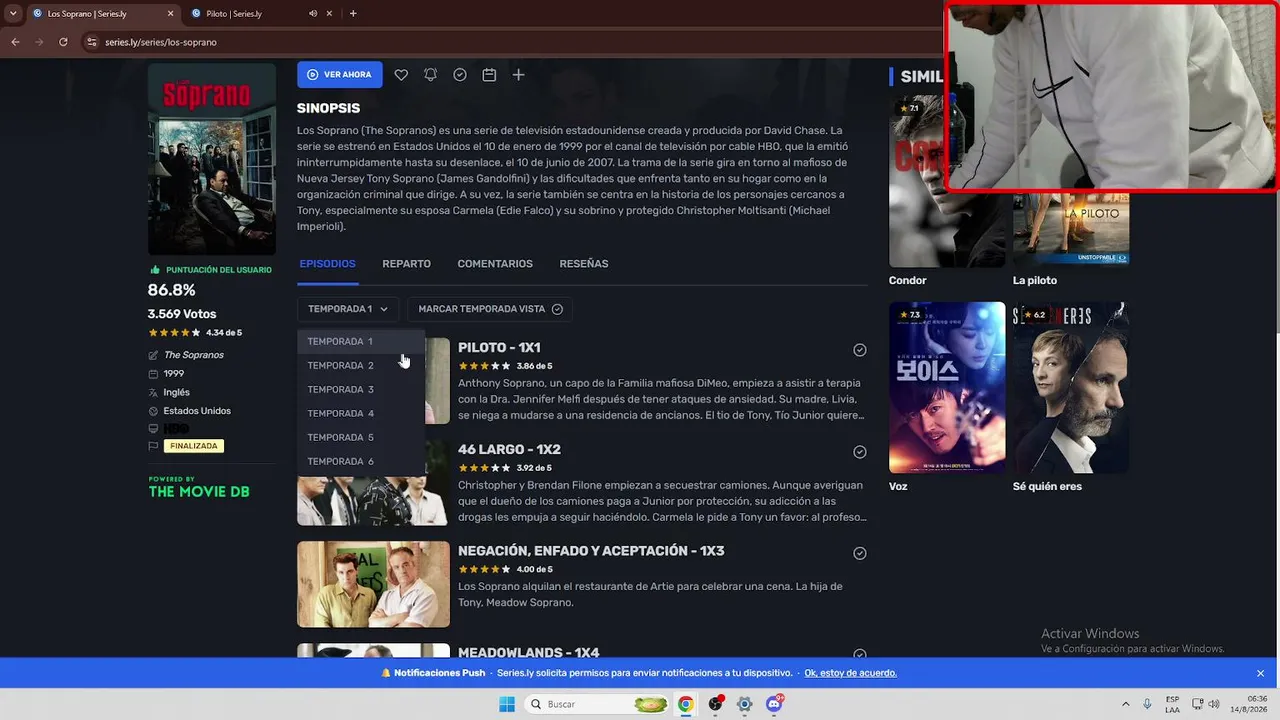Screen dimensions: 1280x720
Task: Open The Movie DB credit link
Action: click(199, 488)
